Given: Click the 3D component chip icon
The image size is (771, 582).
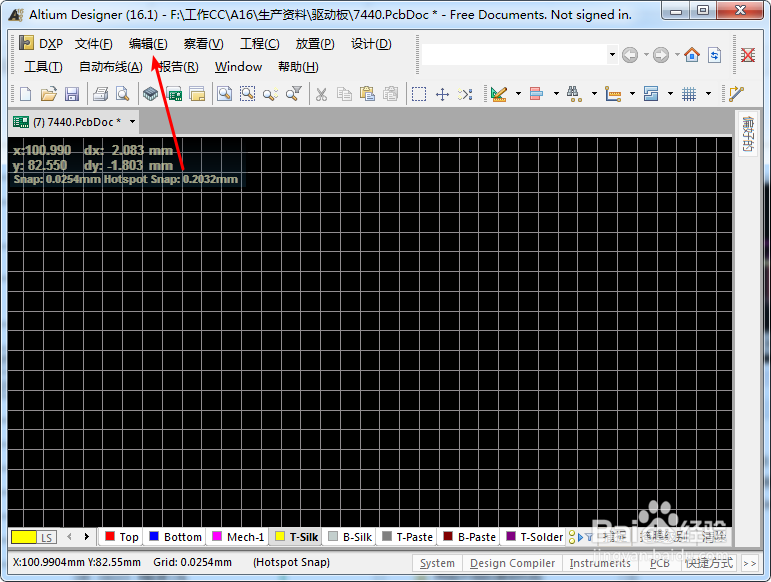Looking at the screenshot, I should click(x=150, y=94).
